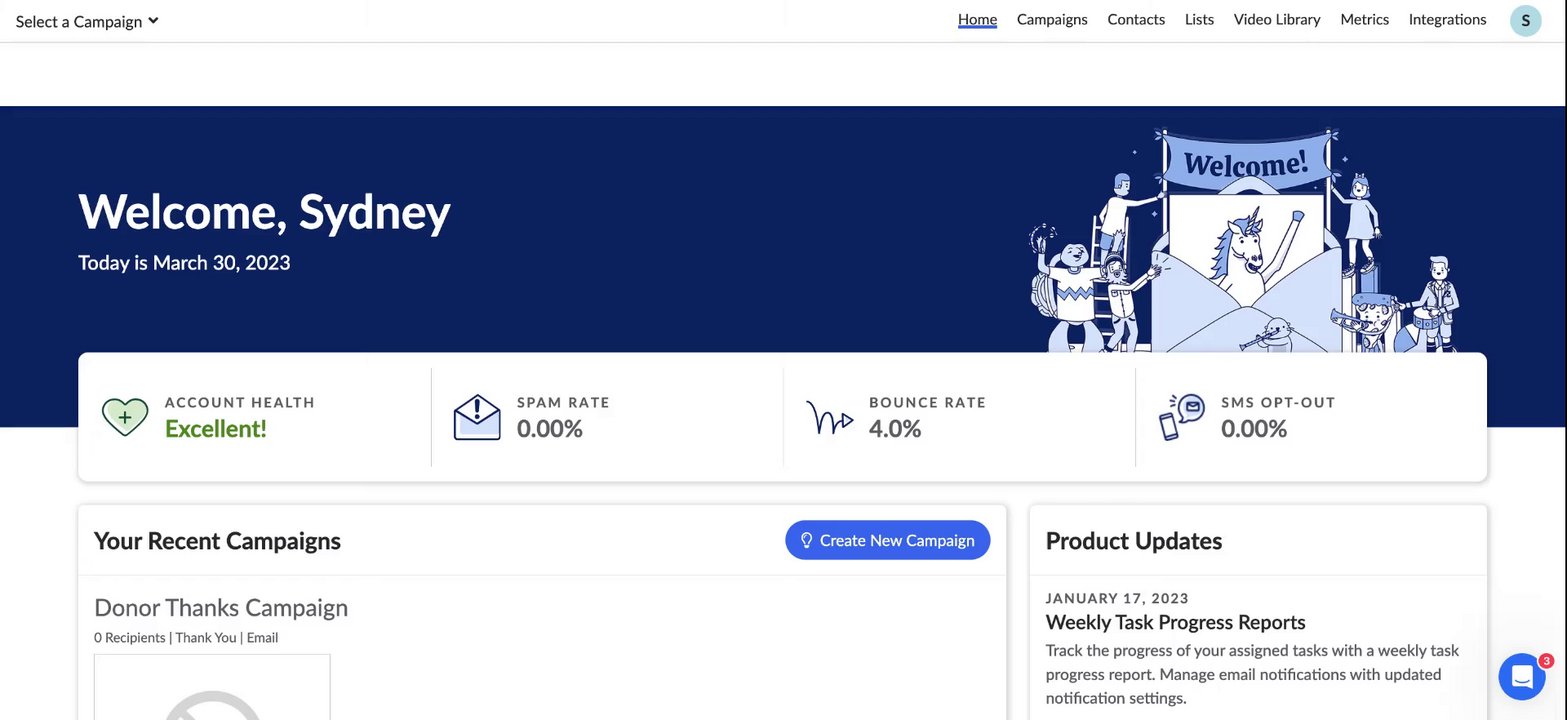The height and width of the screenshot is (720, 1567).
Task: Navigate to Contacts
Action: [x=1136, y=19]
